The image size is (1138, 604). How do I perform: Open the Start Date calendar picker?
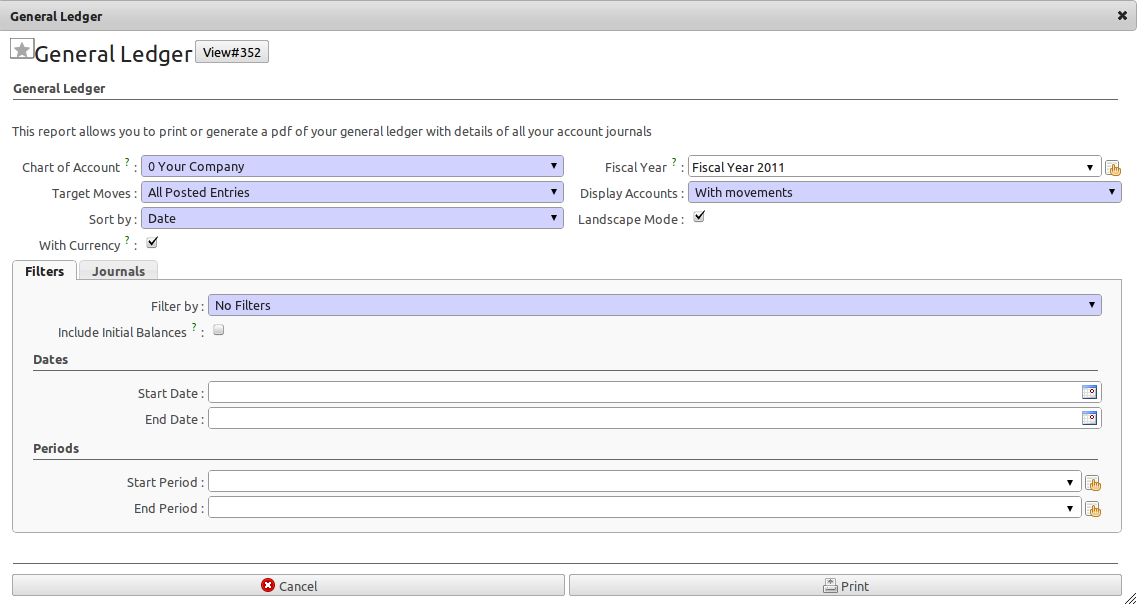1089,392
